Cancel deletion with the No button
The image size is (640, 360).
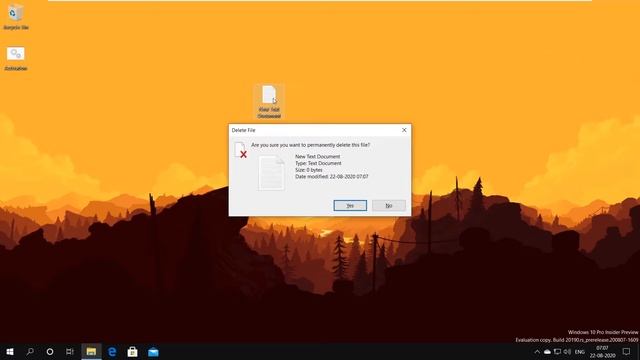pyautogui.click(x=389, y=205)
